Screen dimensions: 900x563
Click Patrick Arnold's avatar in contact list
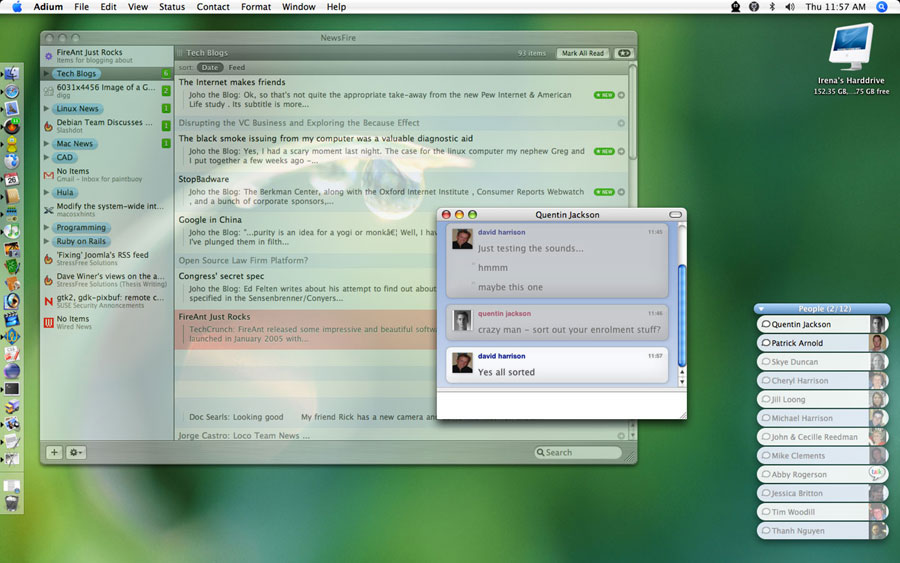pyautogui.click(x=878, y=343)
